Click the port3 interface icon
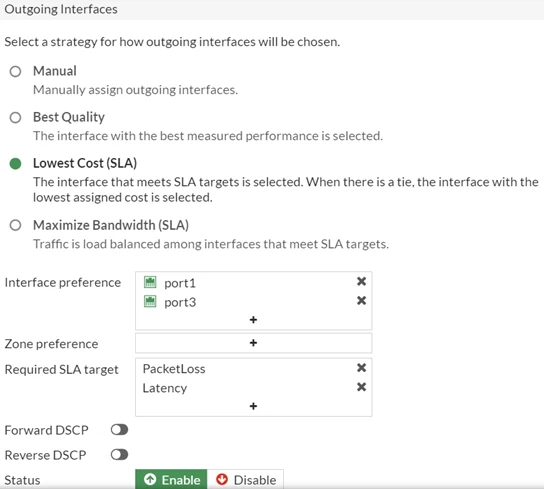544x489 pixels. [x=150, y=301]
